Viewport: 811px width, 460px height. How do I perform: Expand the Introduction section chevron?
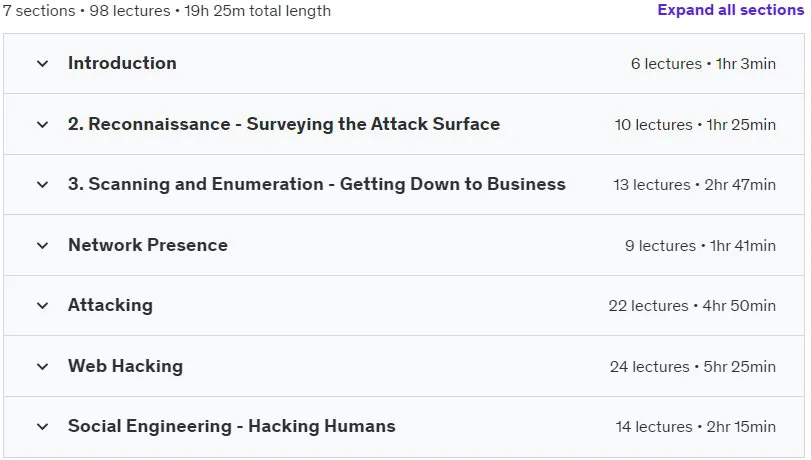(42, 64)
